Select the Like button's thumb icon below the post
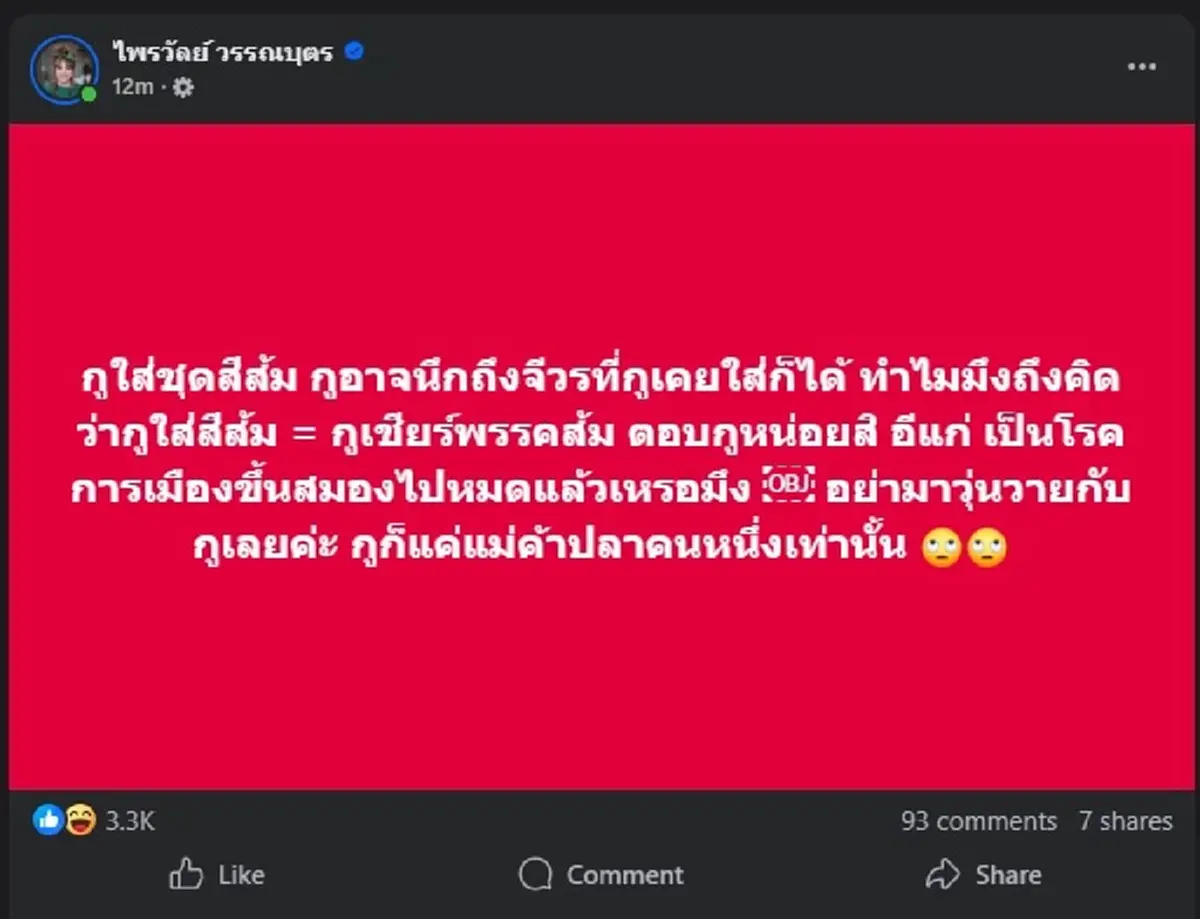Image resolution: width=1200 pixels, height=919 pixels. [x=187, y=874]
